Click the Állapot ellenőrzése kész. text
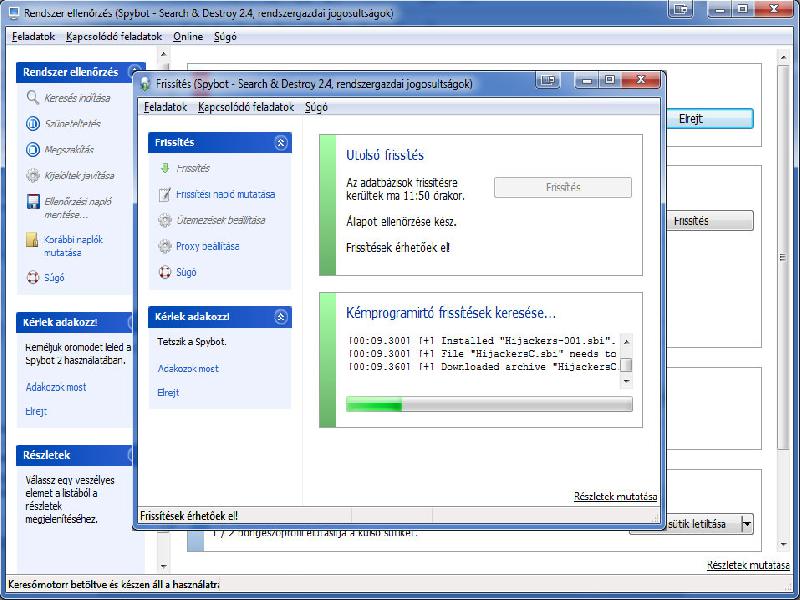This screenshot has height=600, width=800. tap(401, 222)
